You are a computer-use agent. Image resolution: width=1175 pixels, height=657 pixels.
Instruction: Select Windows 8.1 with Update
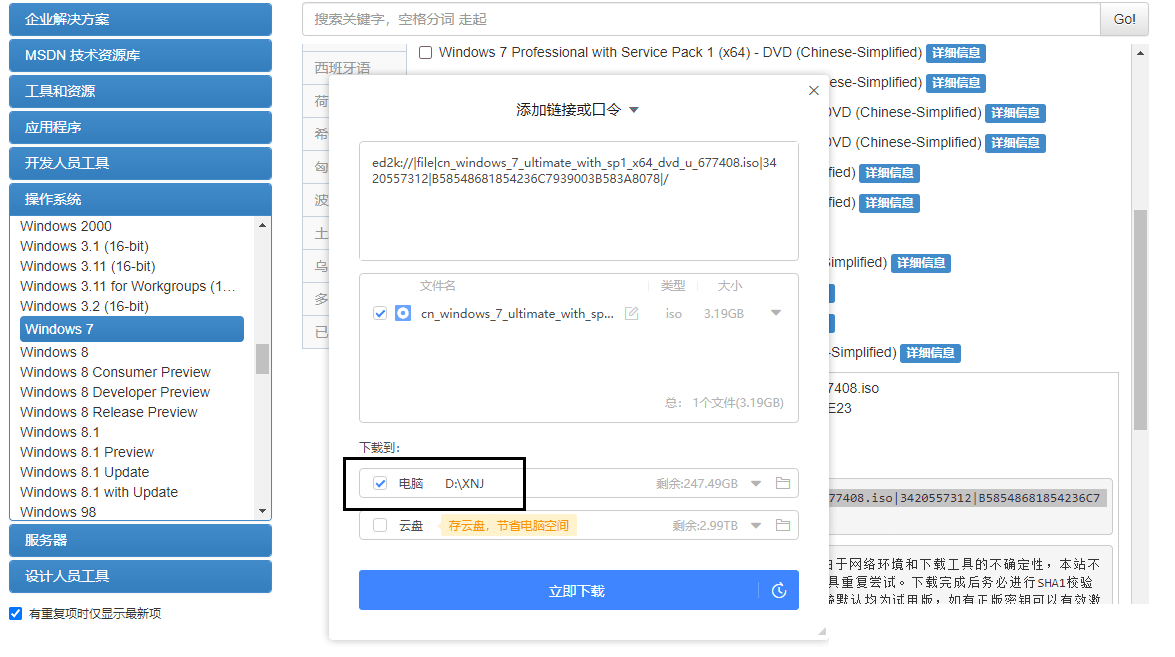click(99, 492)
